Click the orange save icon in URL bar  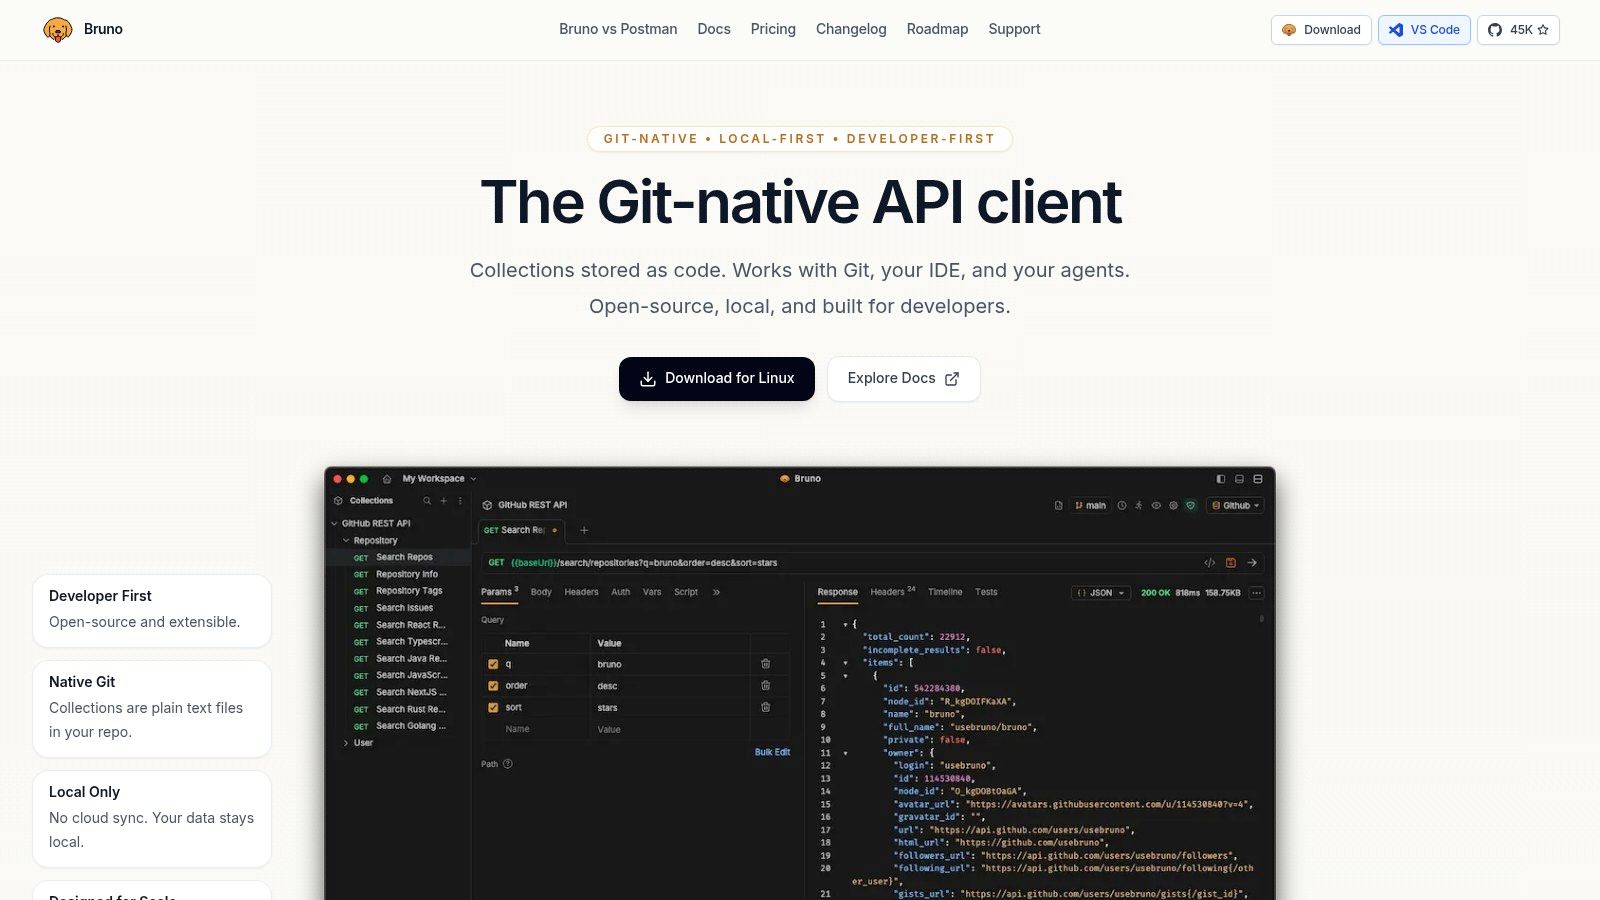point(1231,563)
